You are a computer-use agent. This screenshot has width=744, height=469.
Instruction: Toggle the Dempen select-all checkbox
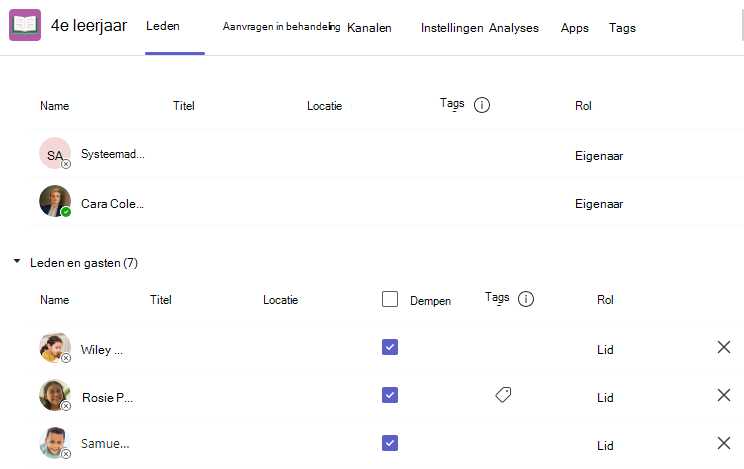(x=390, y=299)
